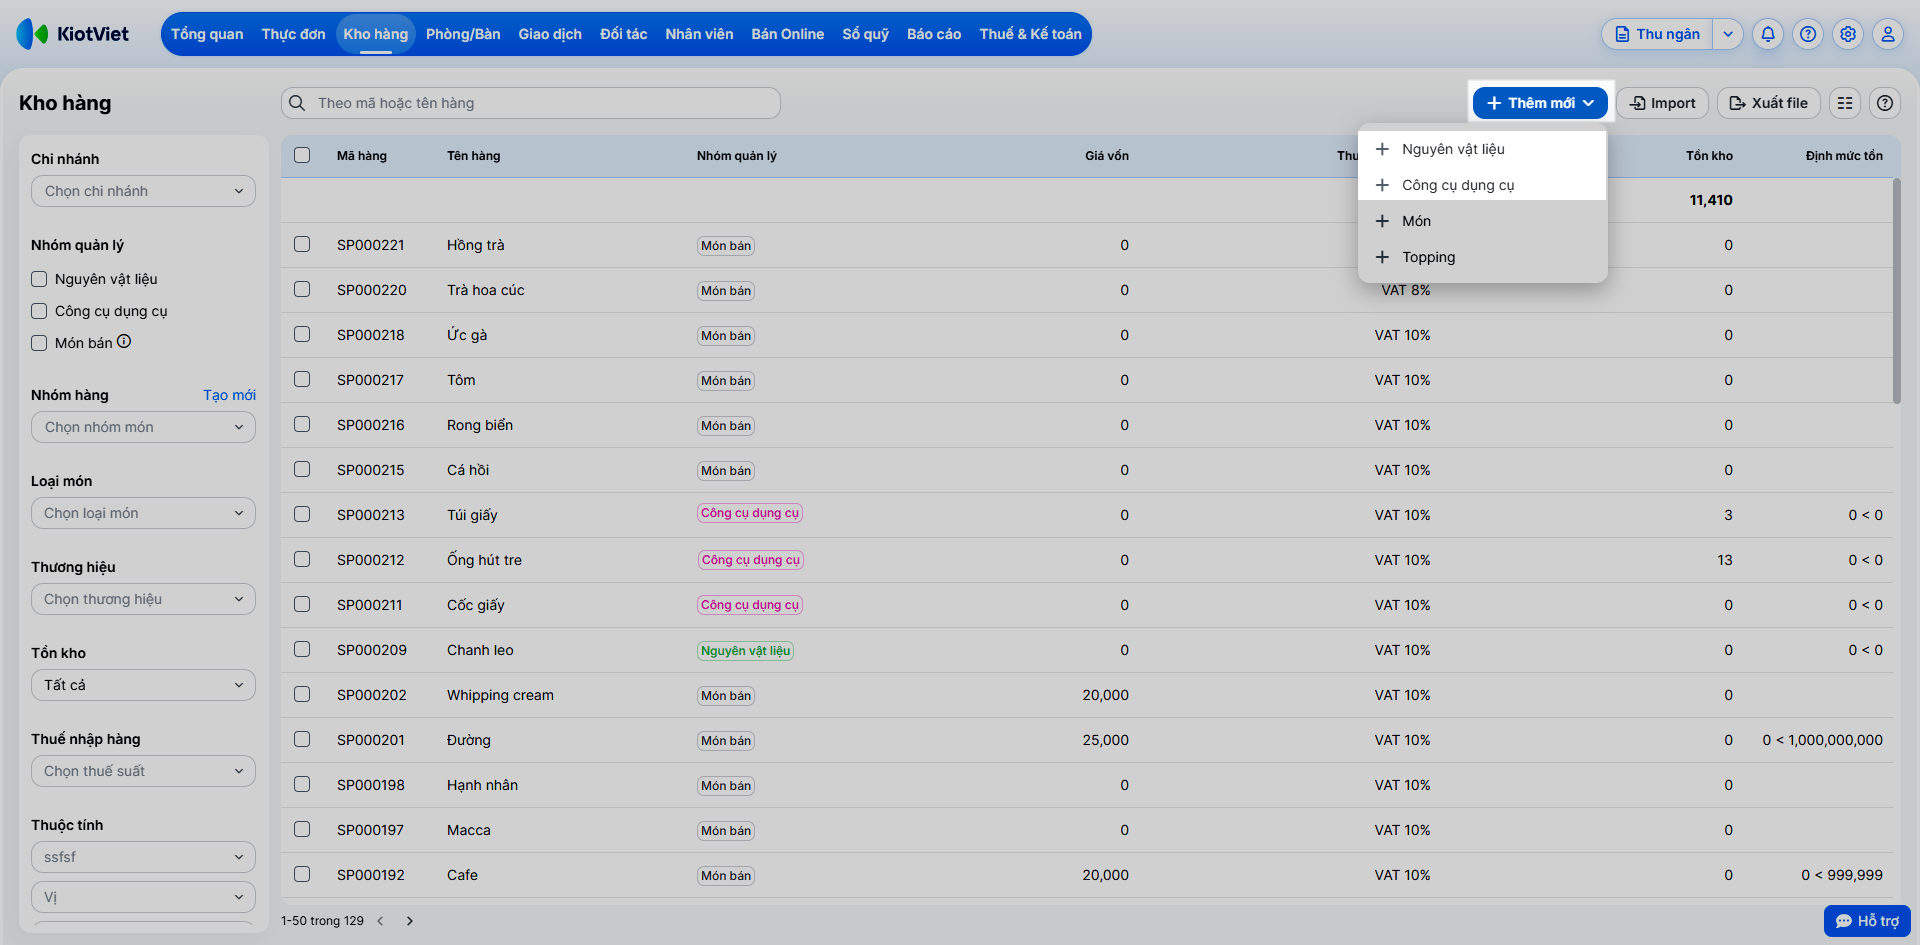The width and height of the screenshot is (1920, 945).
Task: Select Món from the Thêm mới menu
Action: [1483, 221]
